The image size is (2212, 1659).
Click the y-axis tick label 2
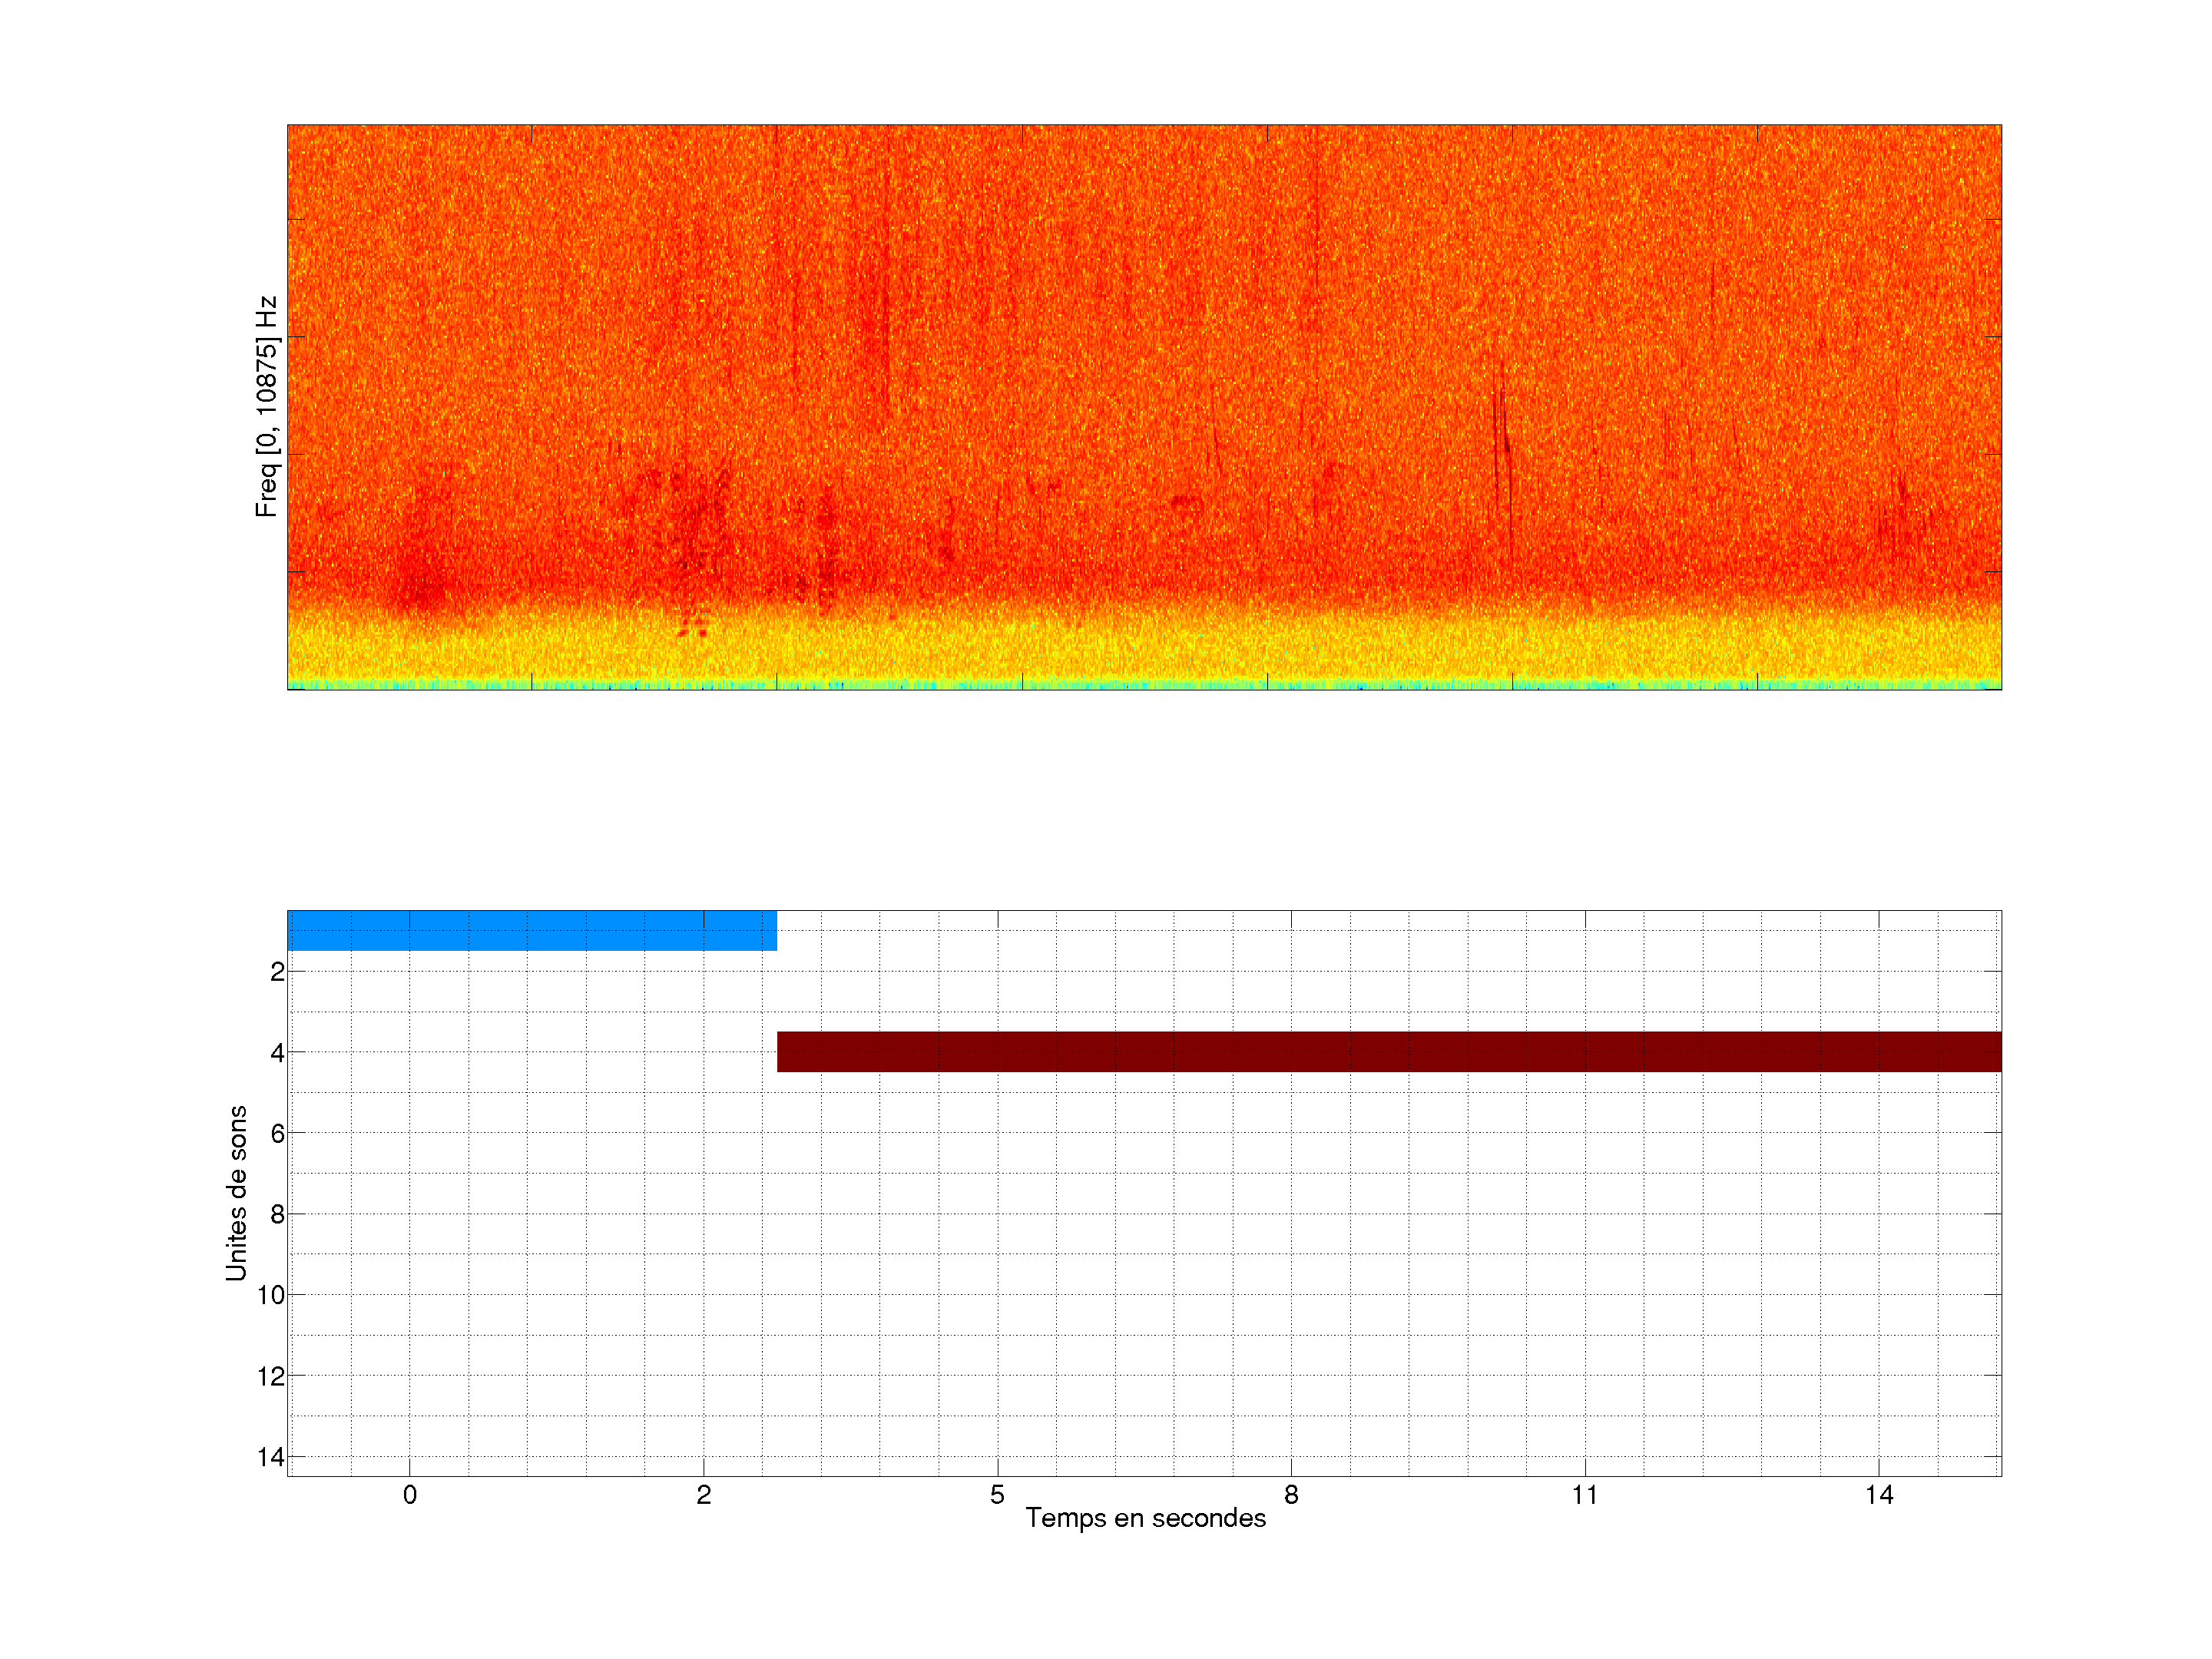click(277, 972)
